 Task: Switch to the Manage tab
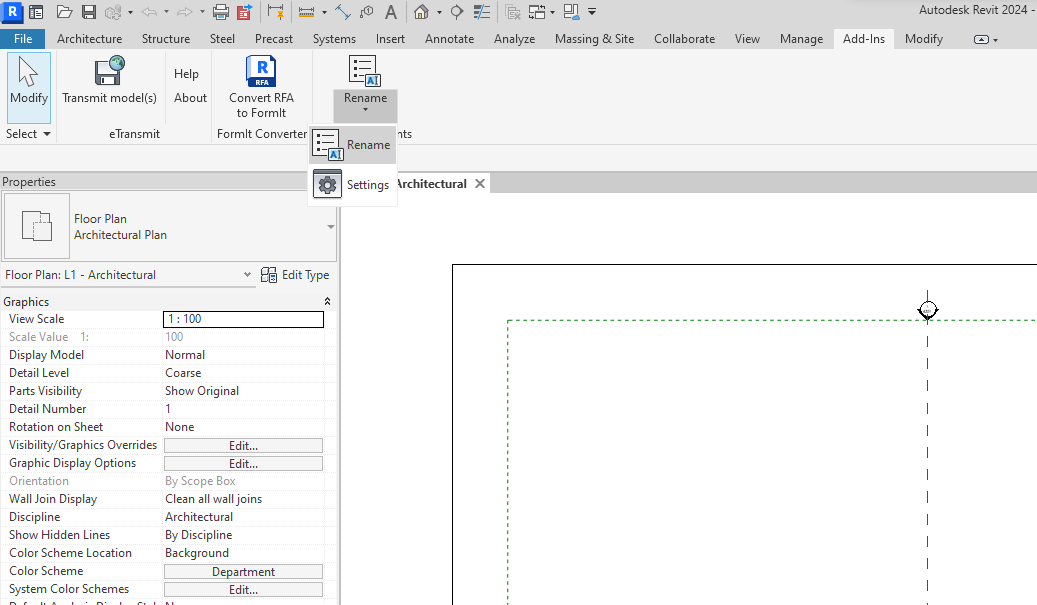coord(802,39)
